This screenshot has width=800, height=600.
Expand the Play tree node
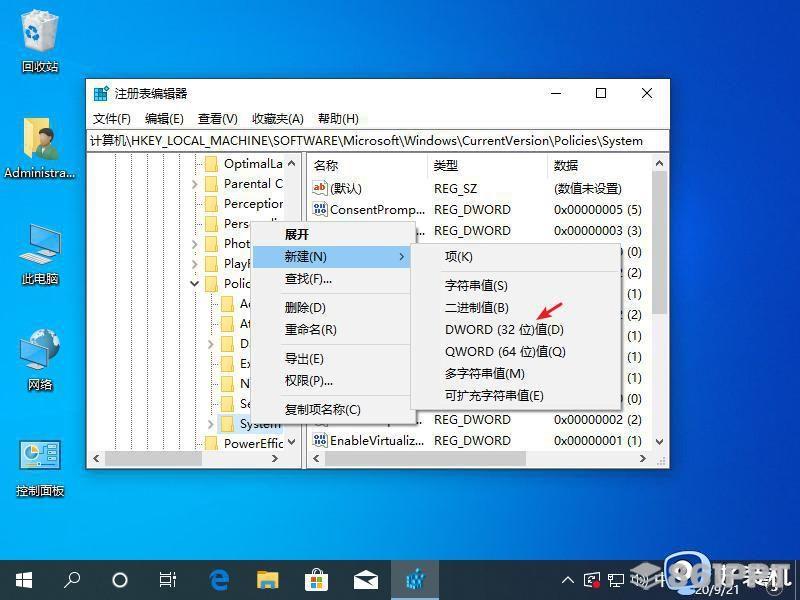[194, 264]
